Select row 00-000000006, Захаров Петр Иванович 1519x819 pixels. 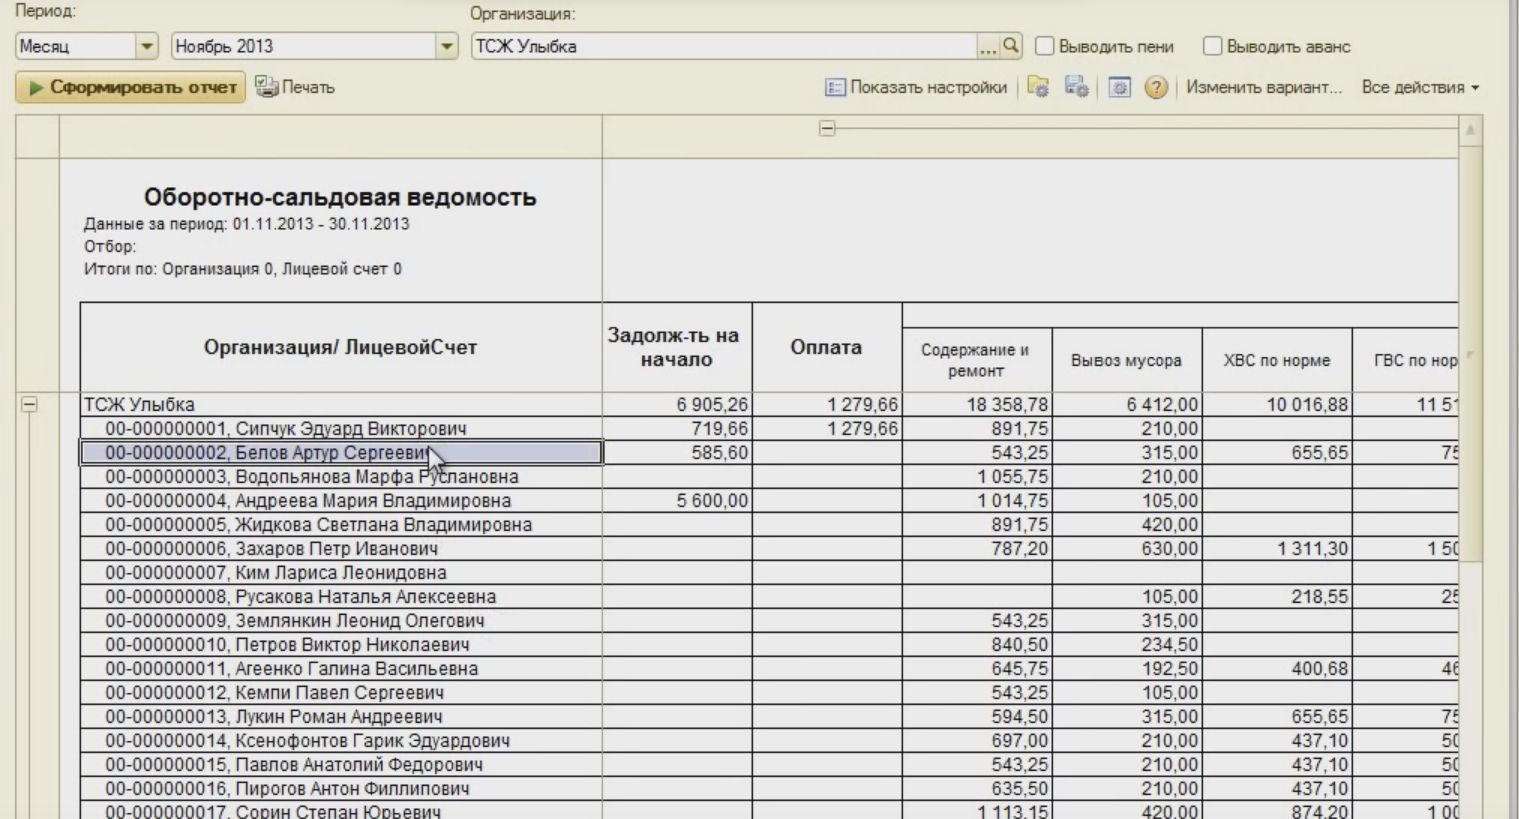tap(341, 548)
